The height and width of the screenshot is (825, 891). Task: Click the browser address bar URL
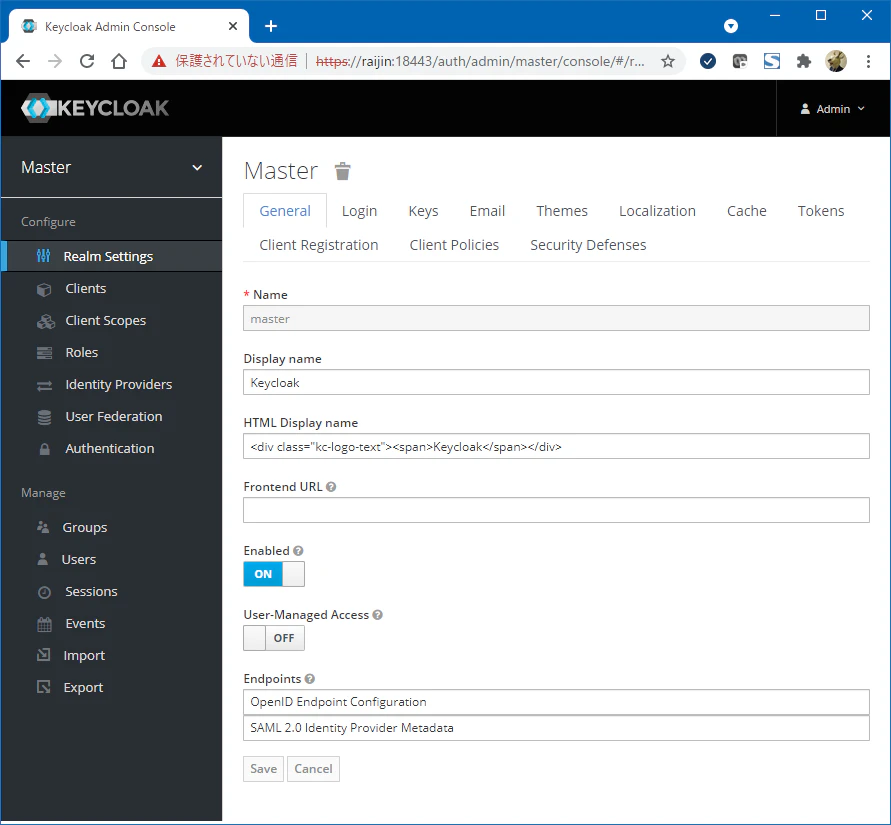click(480, 61)
